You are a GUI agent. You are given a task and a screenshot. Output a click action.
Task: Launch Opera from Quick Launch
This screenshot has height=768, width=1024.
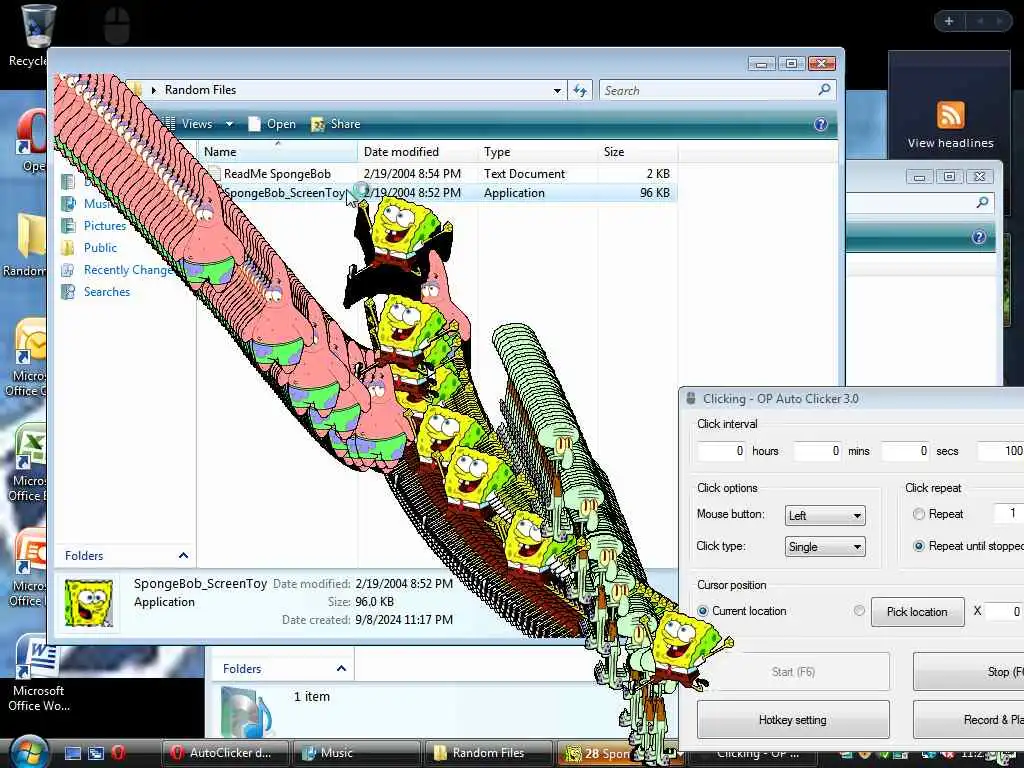pyautogui.click(x=118, y=753)
